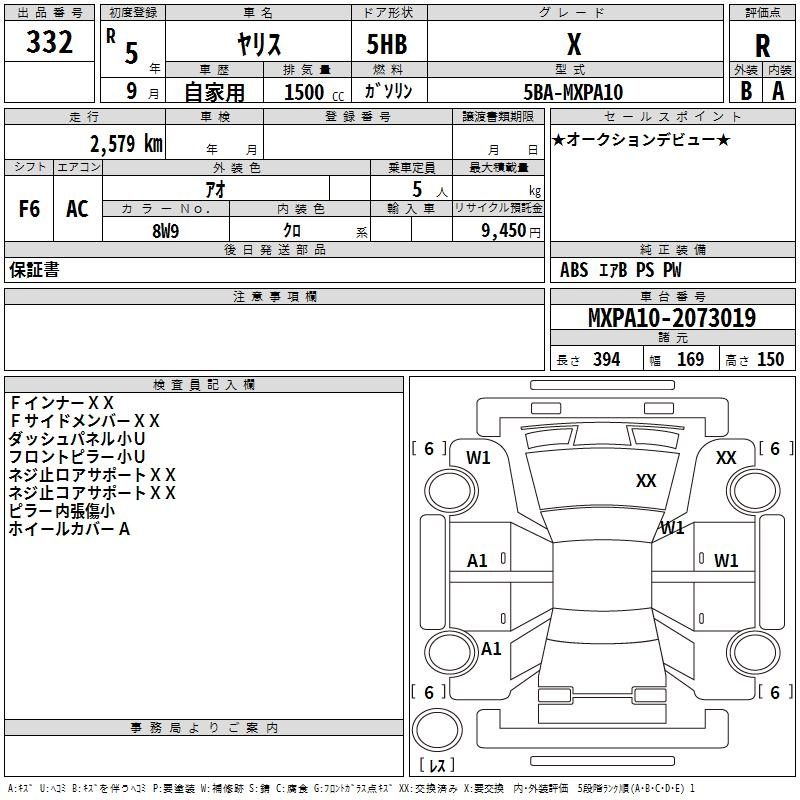Click the height value 150
The width and height of the screenshot is (800, 800).
770,360
